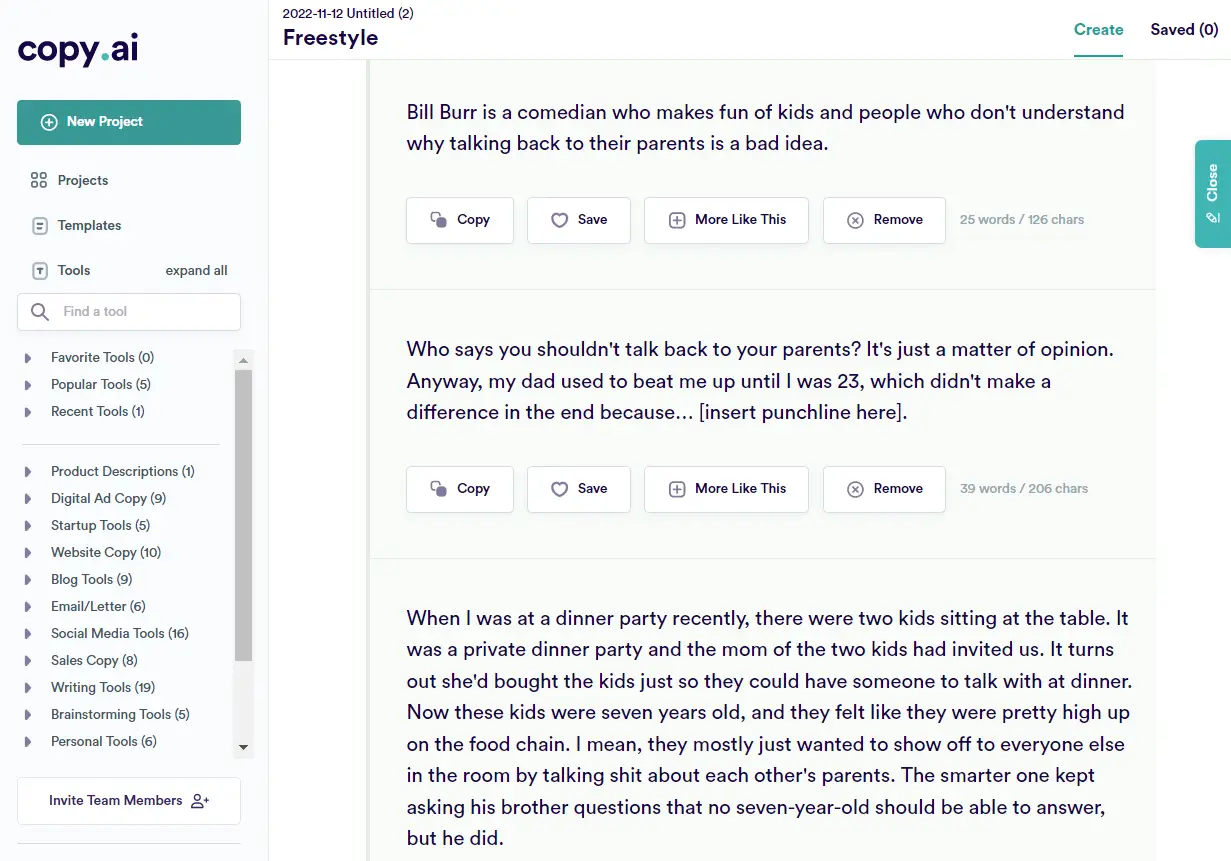Click the magnifier icon in the tool search
Viewport: 1231px width, 861px height.
point(40,311)
